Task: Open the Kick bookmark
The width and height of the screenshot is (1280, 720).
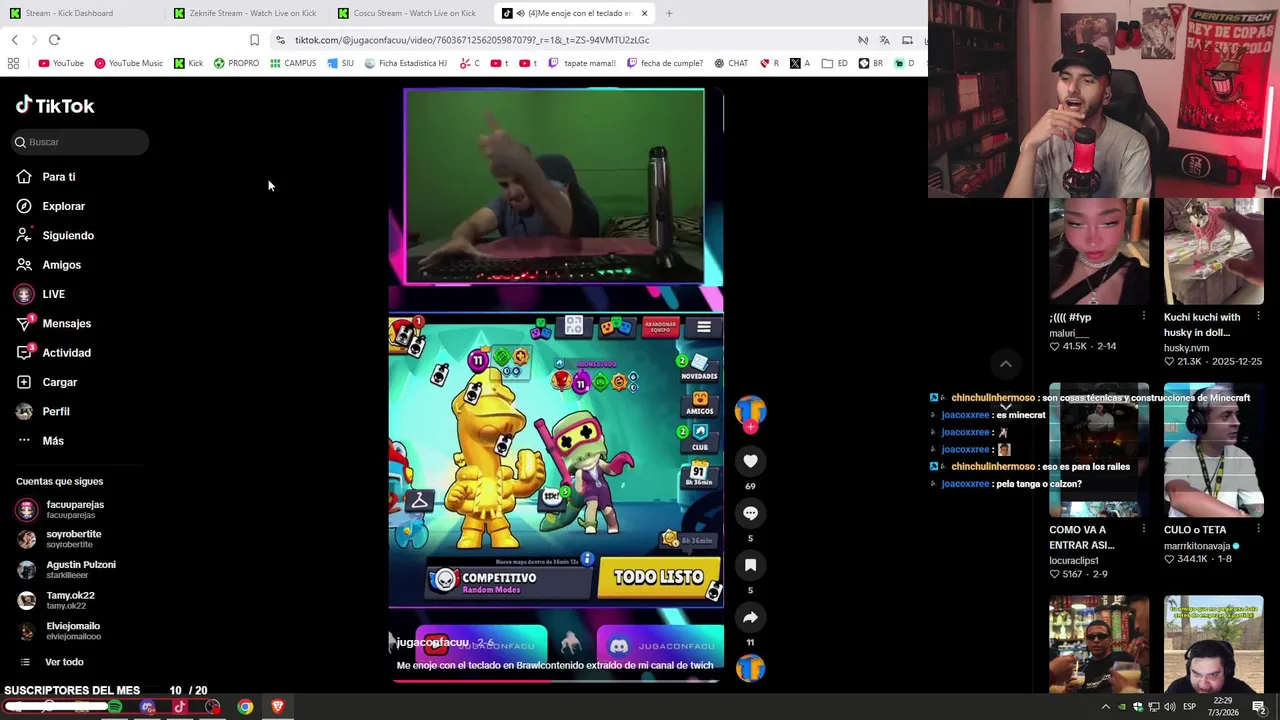Action: tap(188, 63)
